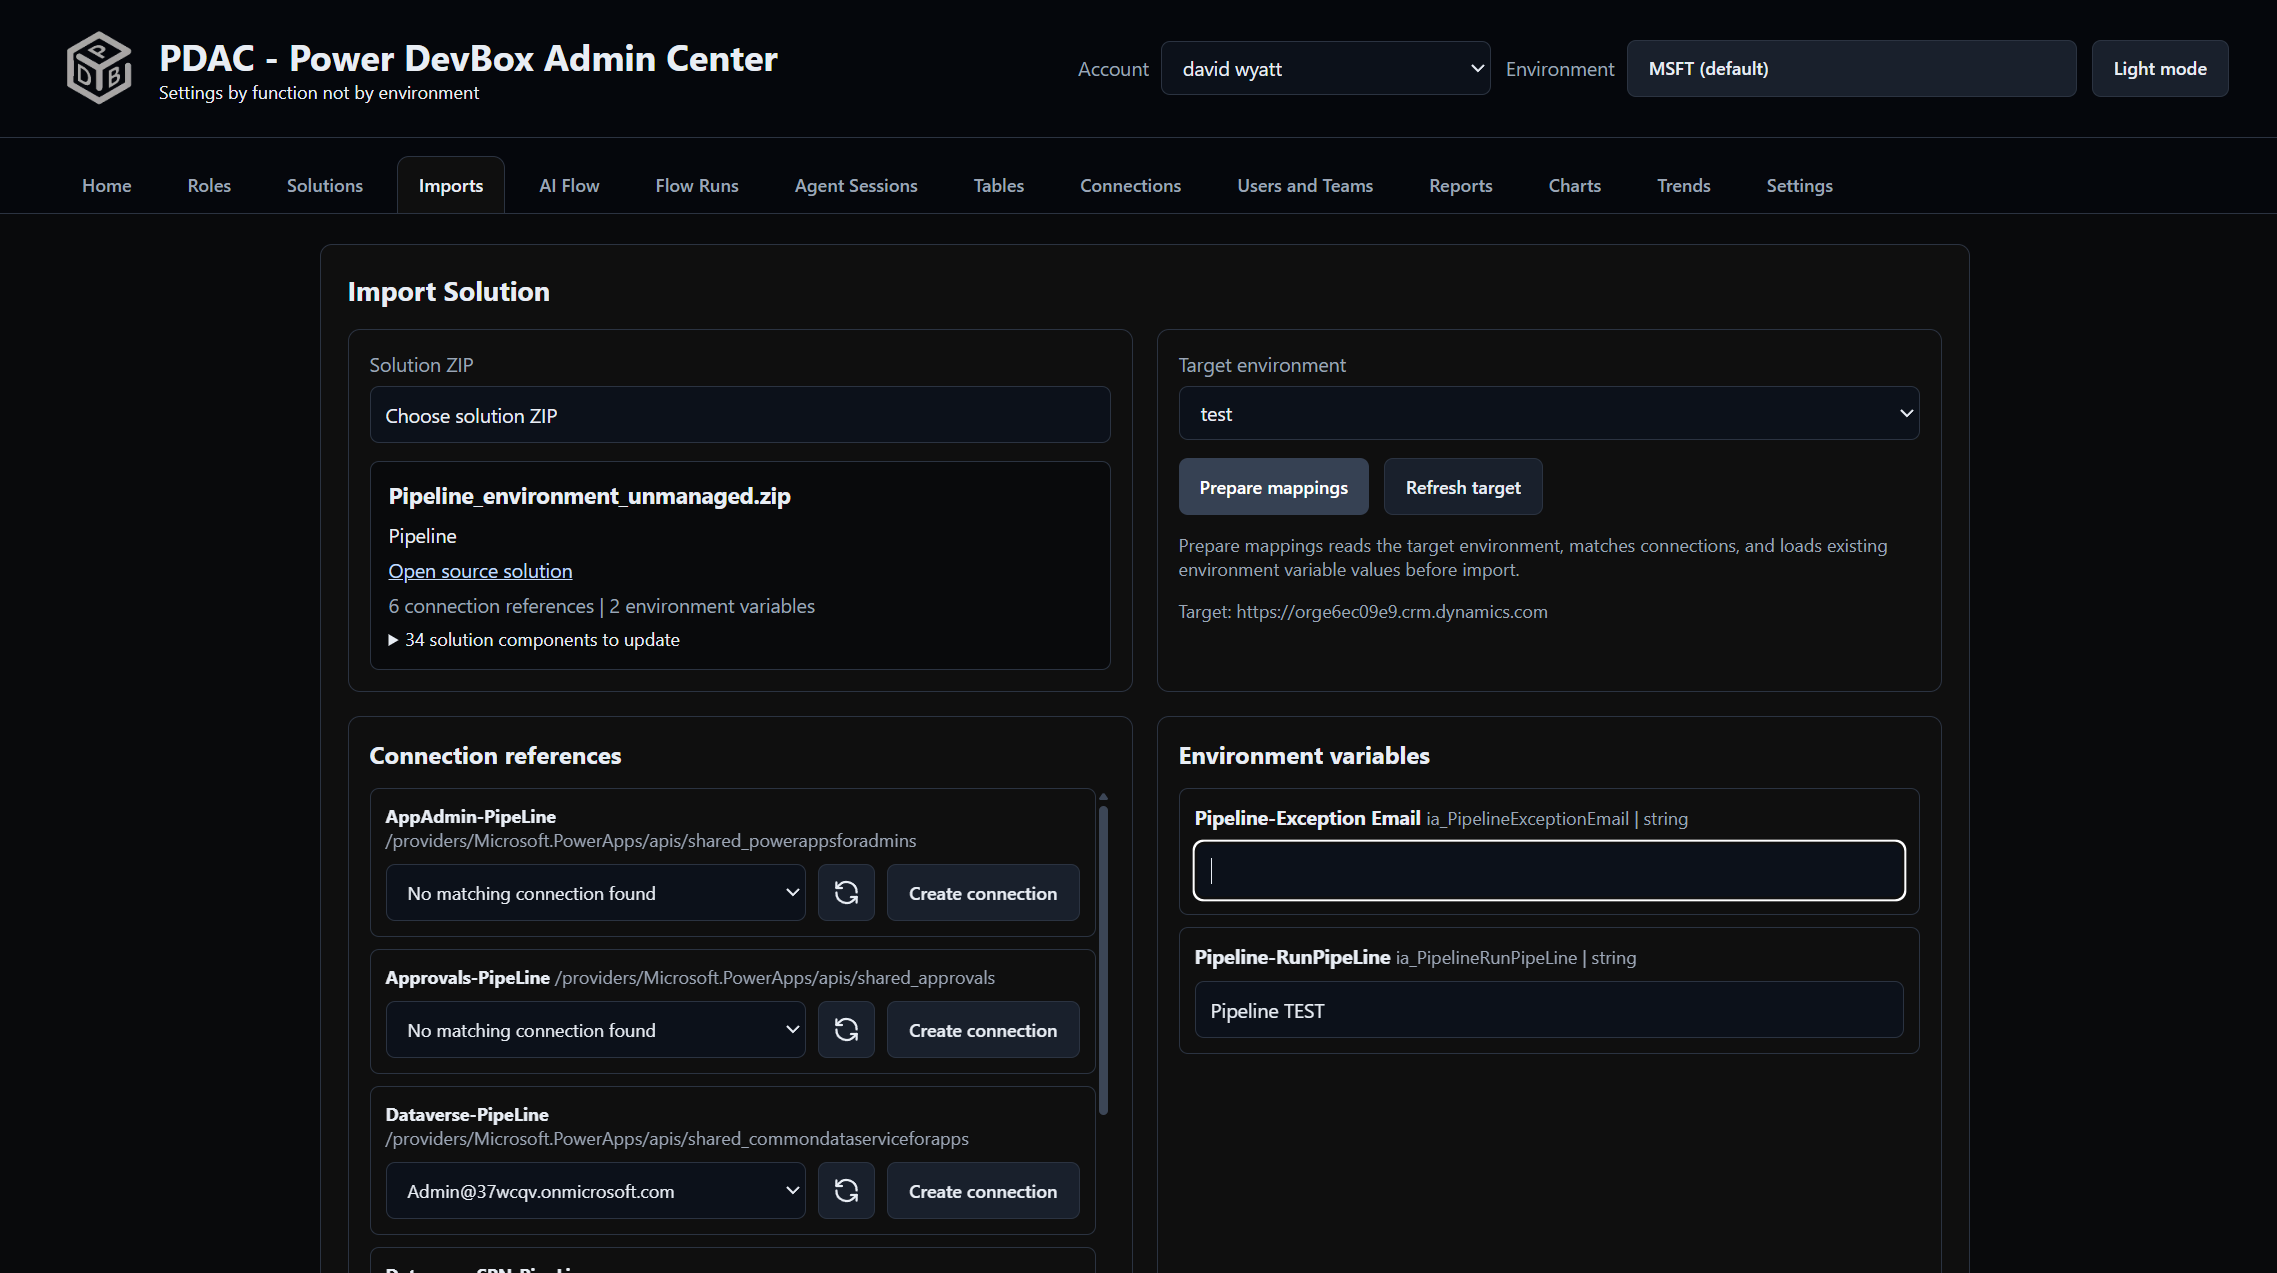Open Approvals-PipeLine connection dropdown
The width and height of the screenshot is (2277, 1273).
[595, 1030]
